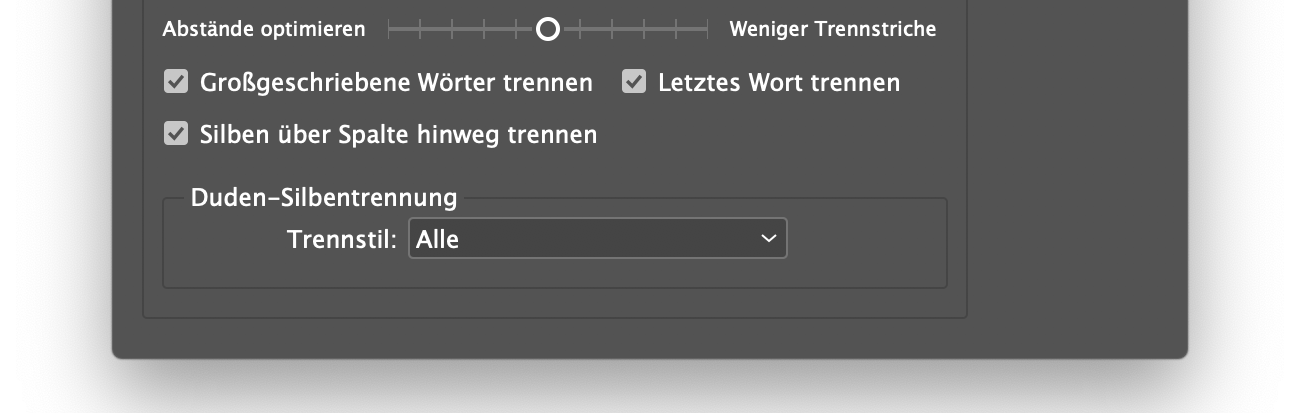This screenshot has height=413, width=1300.
Task: Click slider track midway toward Abstände optimieren
Action: 468,30
